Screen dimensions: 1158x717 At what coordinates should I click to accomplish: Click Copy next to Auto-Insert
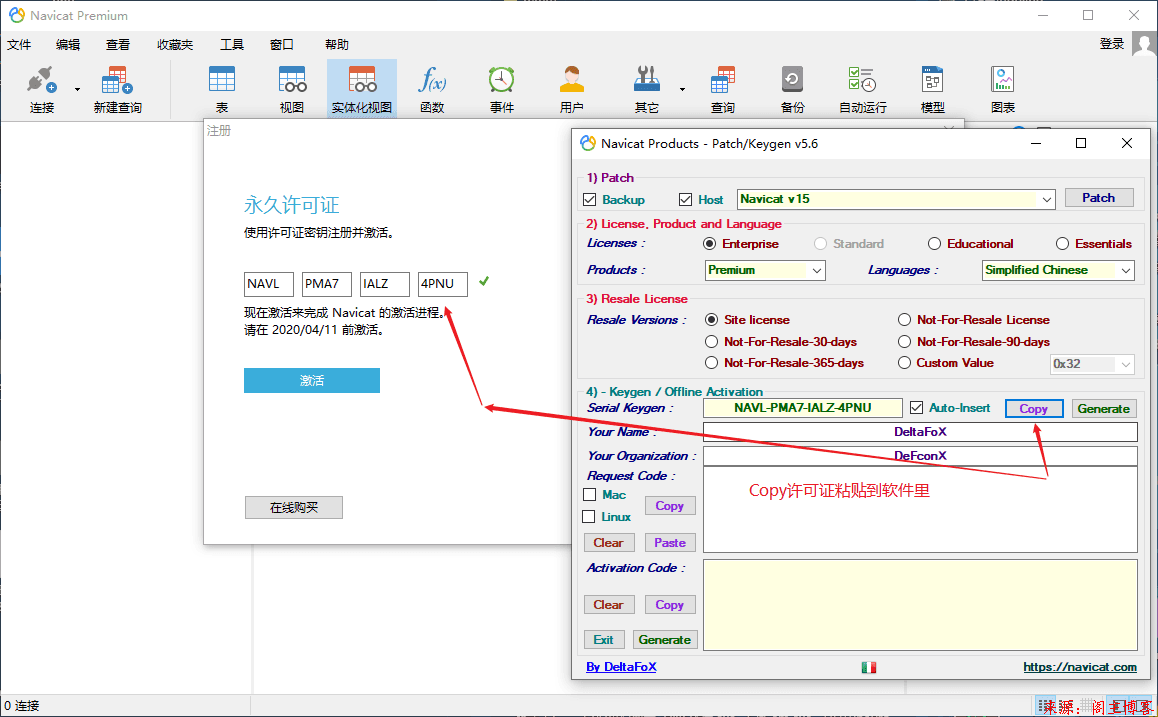click(x=1034, y=408)
